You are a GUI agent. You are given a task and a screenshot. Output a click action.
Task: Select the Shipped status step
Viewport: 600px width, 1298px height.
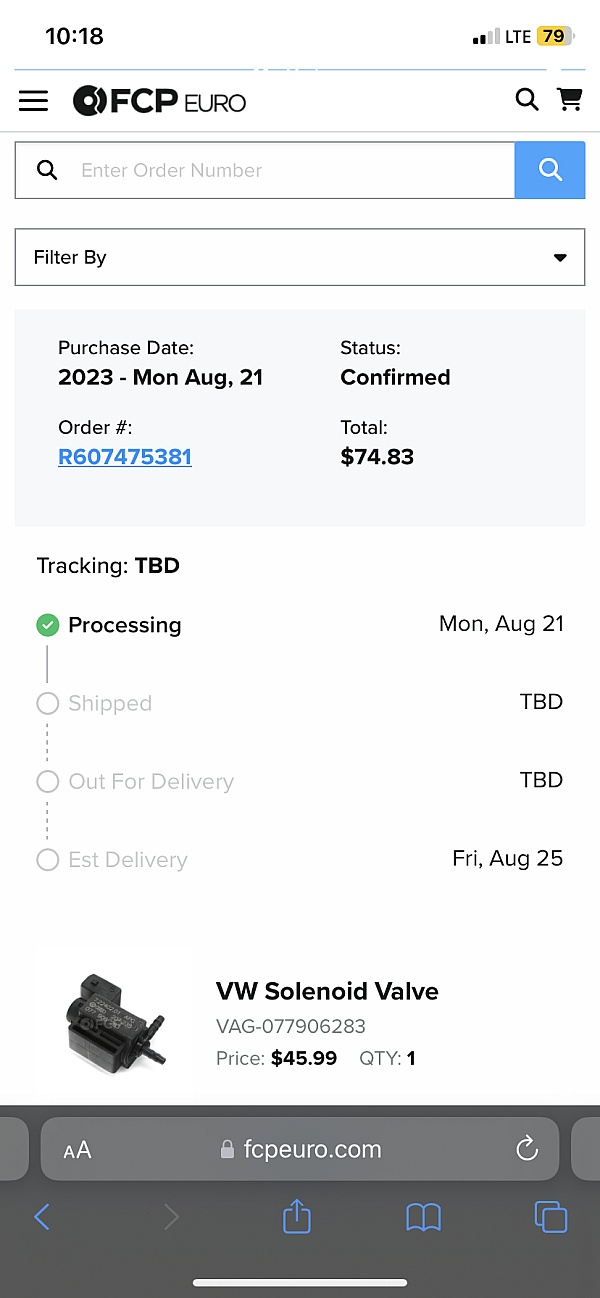pyautogui.click(x=109, y=703)
